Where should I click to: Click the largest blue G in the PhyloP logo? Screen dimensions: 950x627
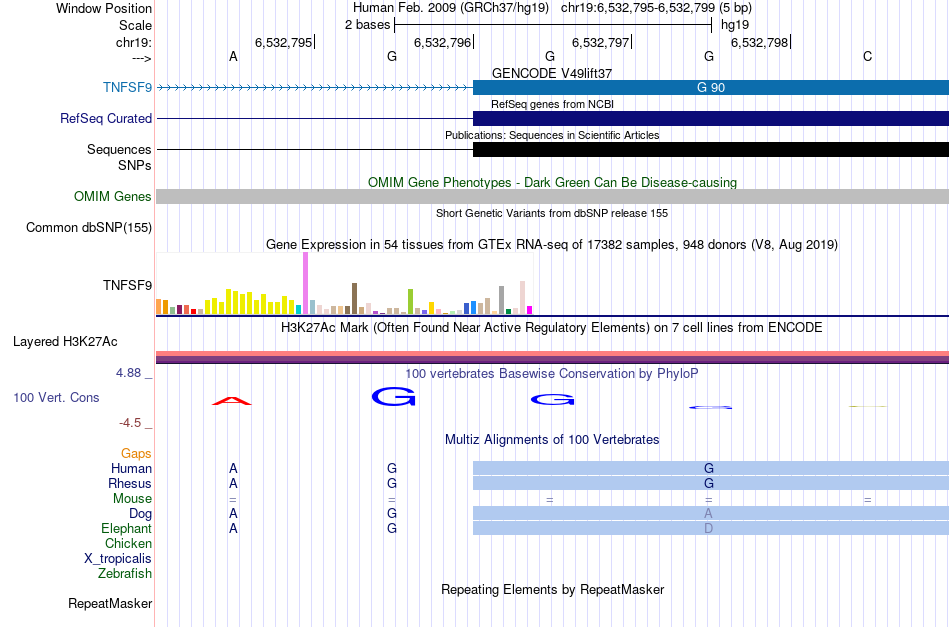coord(393,397)
